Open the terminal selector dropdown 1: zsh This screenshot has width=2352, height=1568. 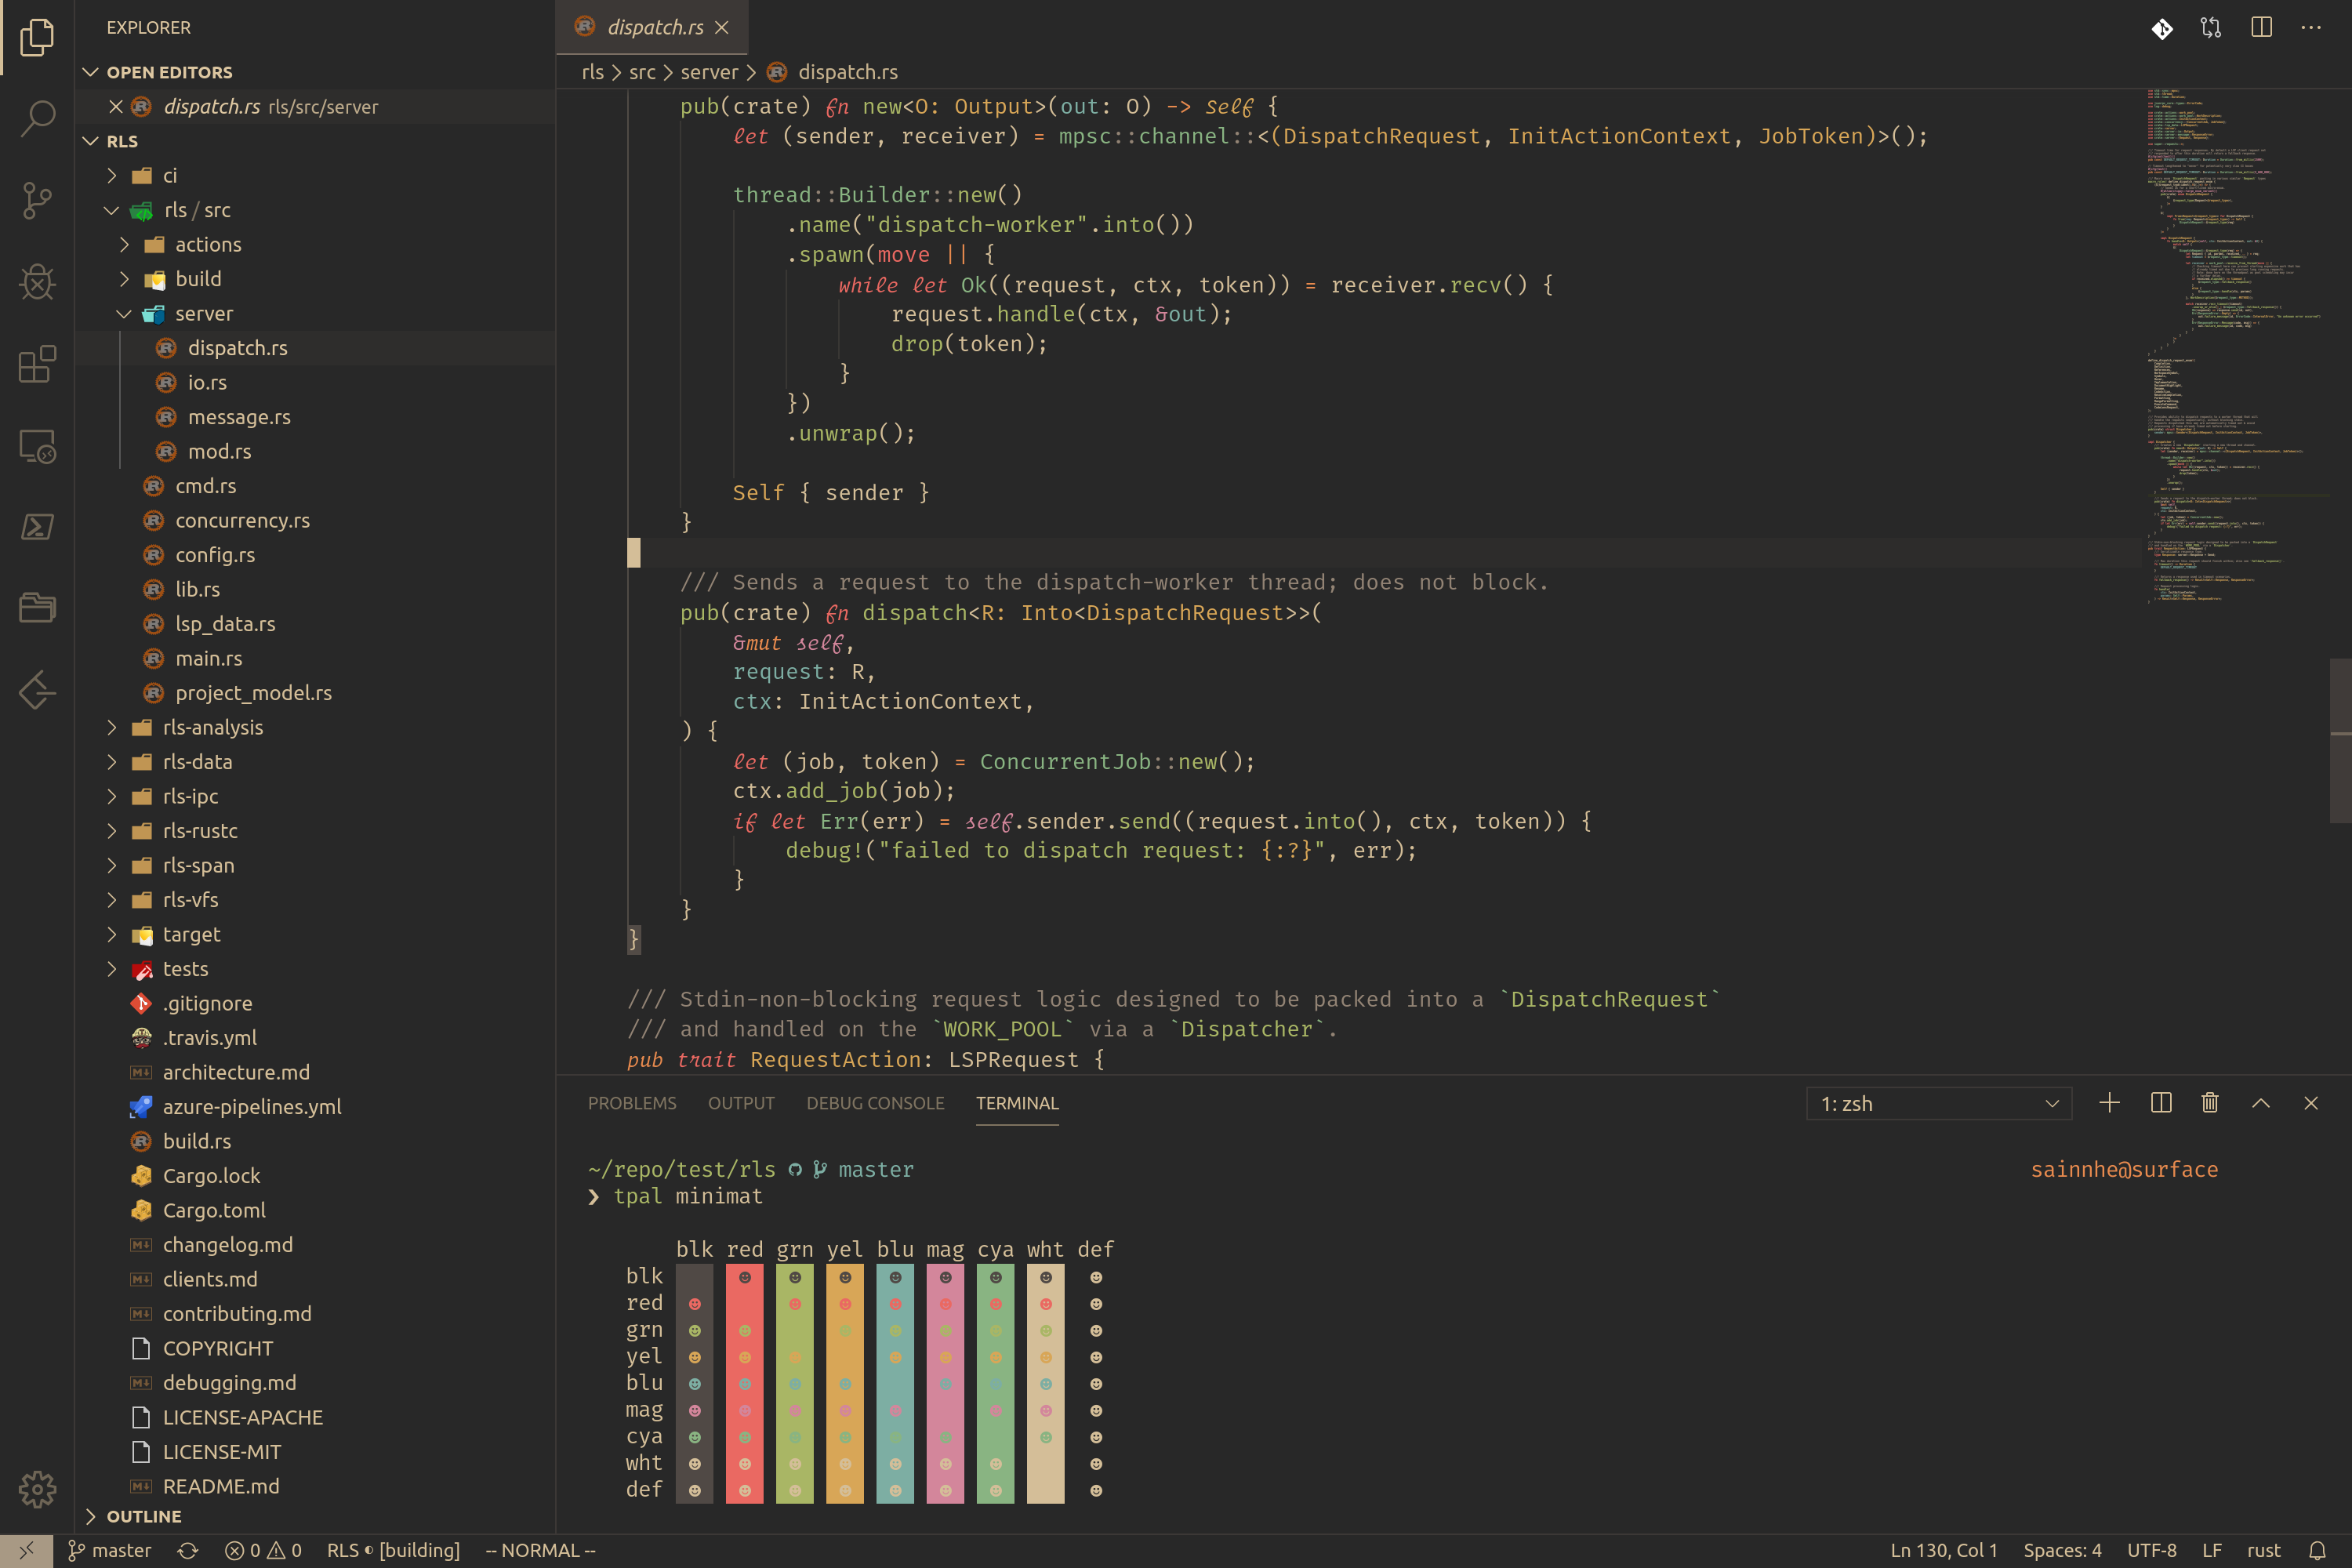click(x=1939, y=1103)
